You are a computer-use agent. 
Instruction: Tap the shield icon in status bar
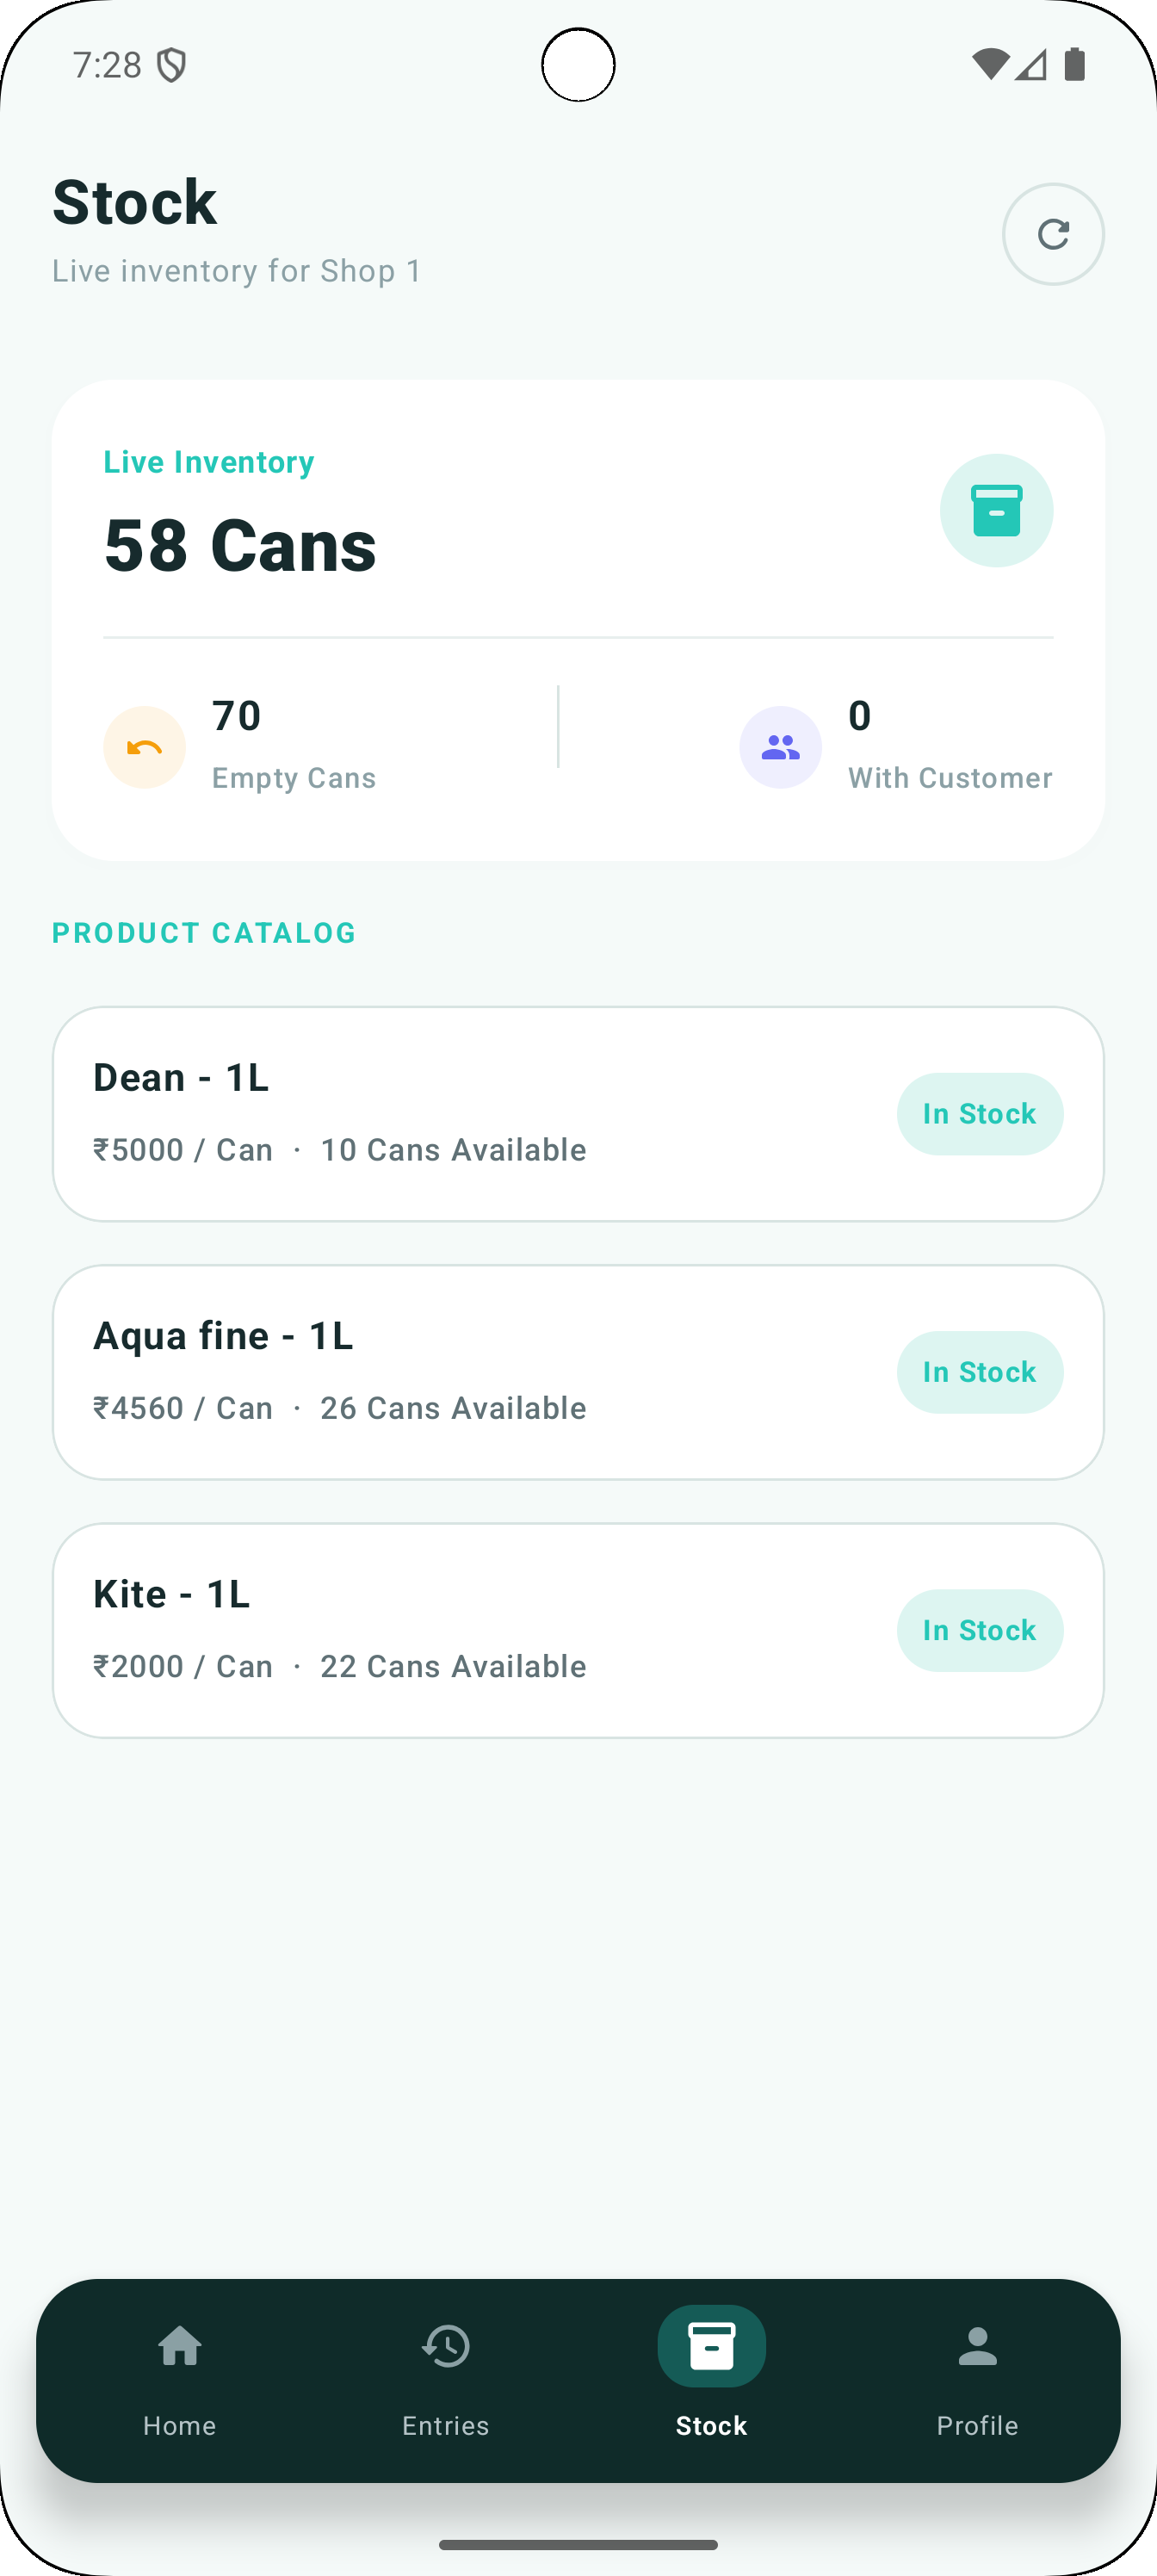172,66
